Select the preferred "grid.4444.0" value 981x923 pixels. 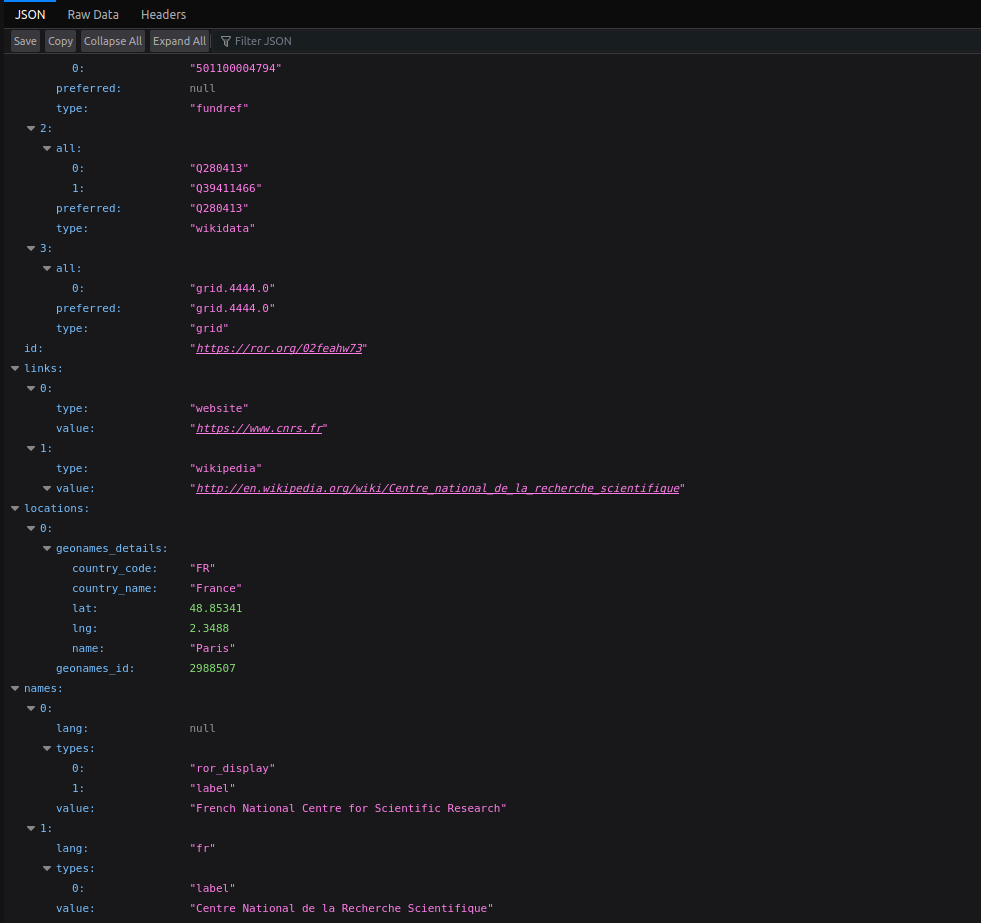(x=232, y=308)
